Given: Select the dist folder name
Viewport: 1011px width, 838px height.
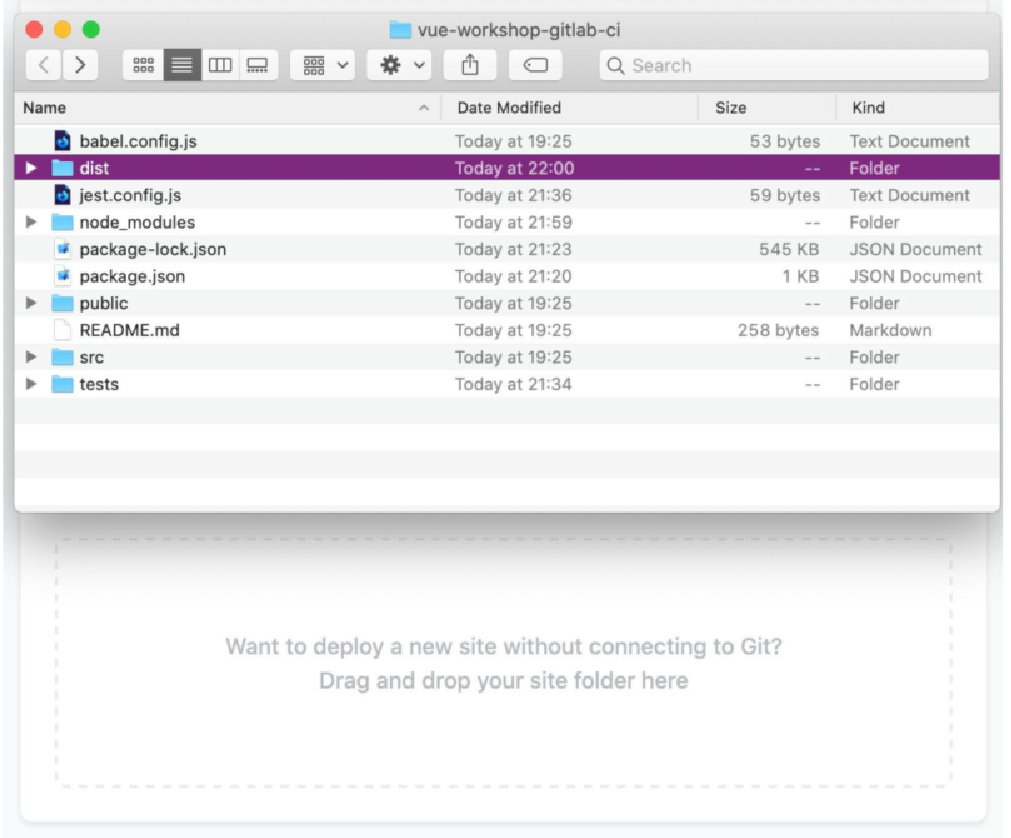Looking at the screenshot, I should (x=94, y=168).
